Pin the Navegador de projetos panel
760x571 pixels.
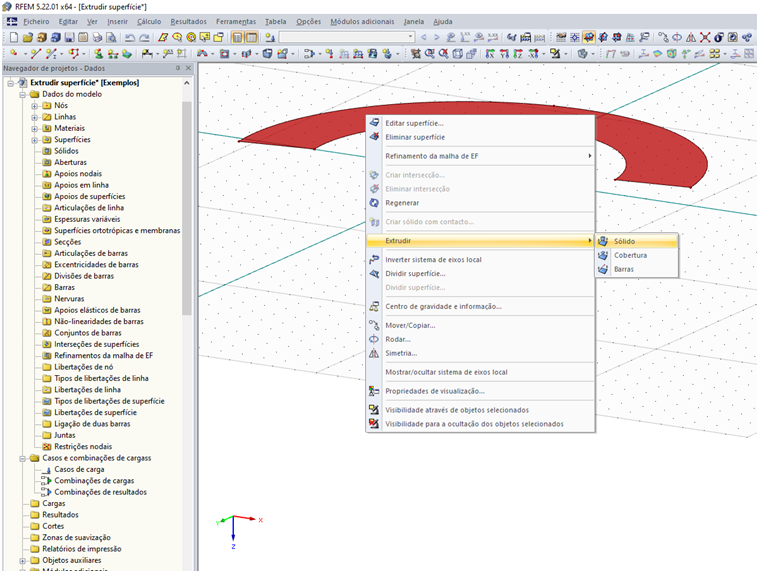point(178,68)
